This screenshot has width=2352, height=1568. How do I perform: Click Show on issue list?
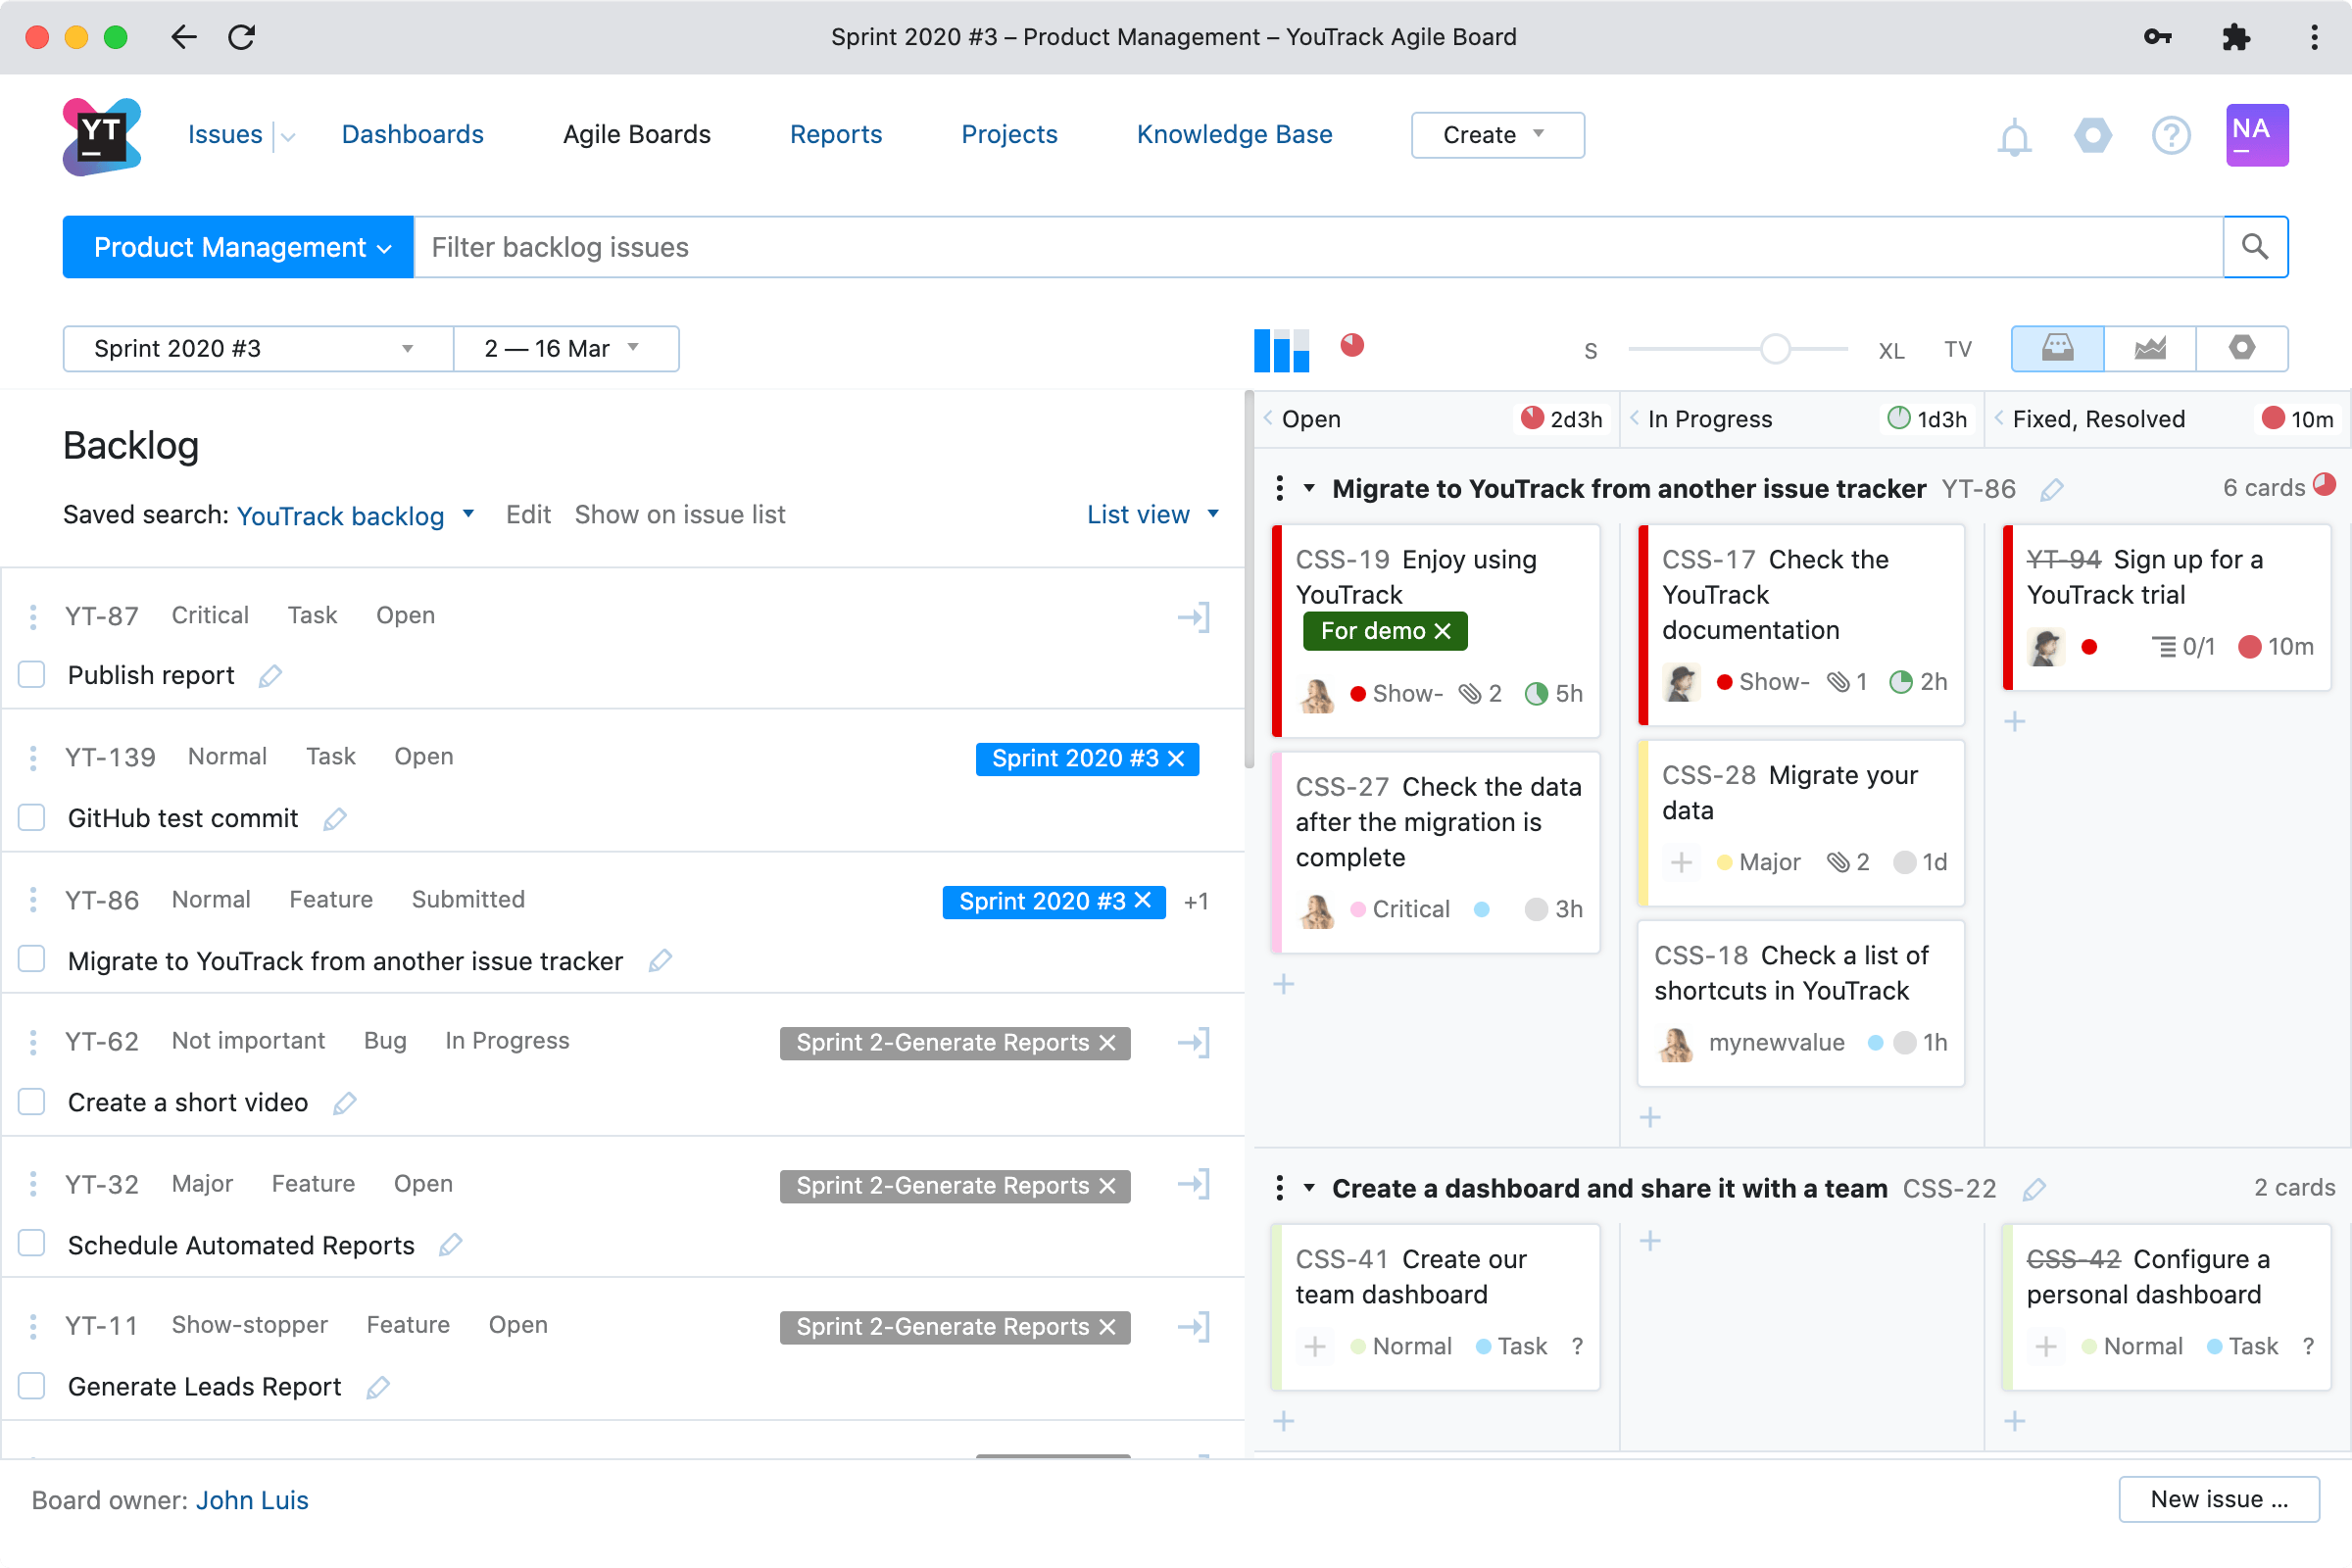680,515
